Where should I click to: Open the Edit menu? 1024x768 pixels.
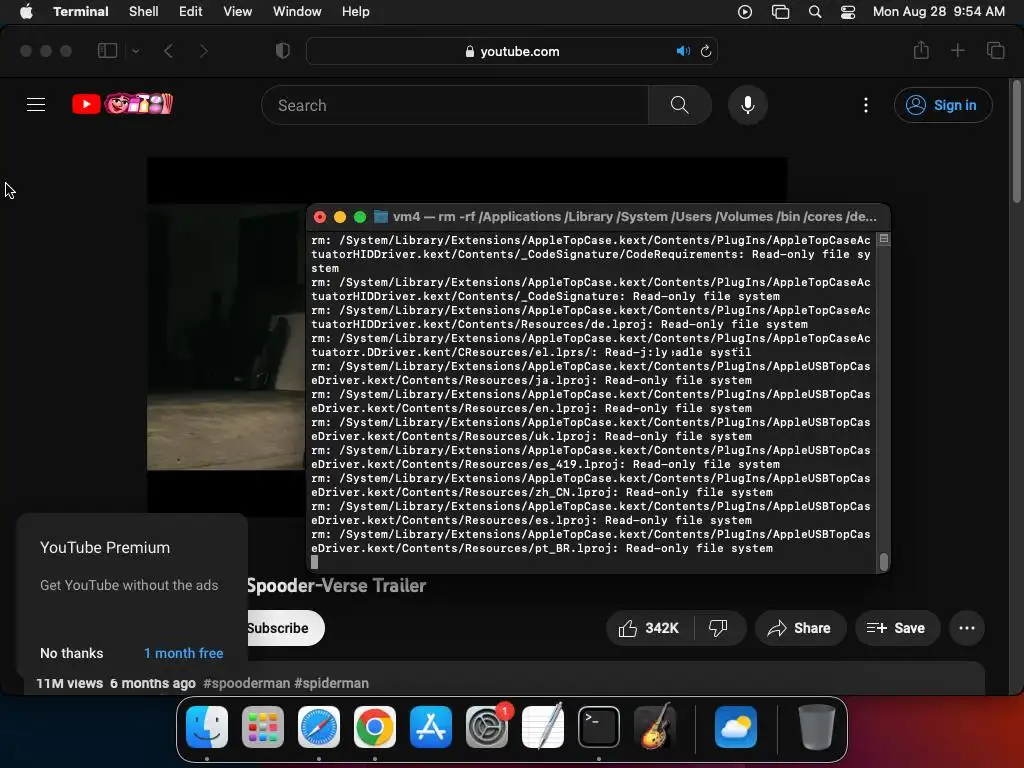click(x=191, y=12)
